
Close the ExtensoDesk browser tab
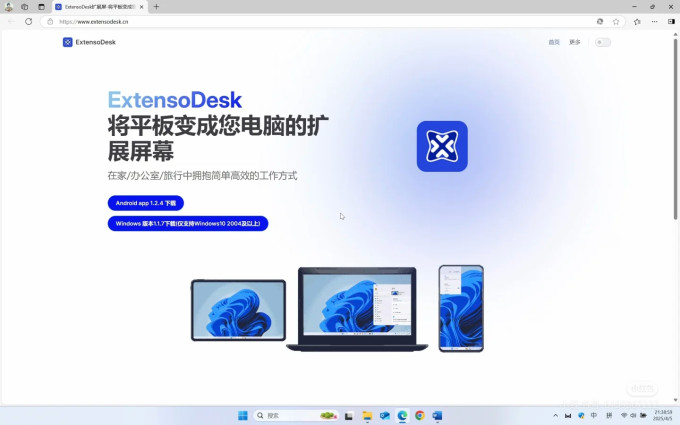click(141, 7)
